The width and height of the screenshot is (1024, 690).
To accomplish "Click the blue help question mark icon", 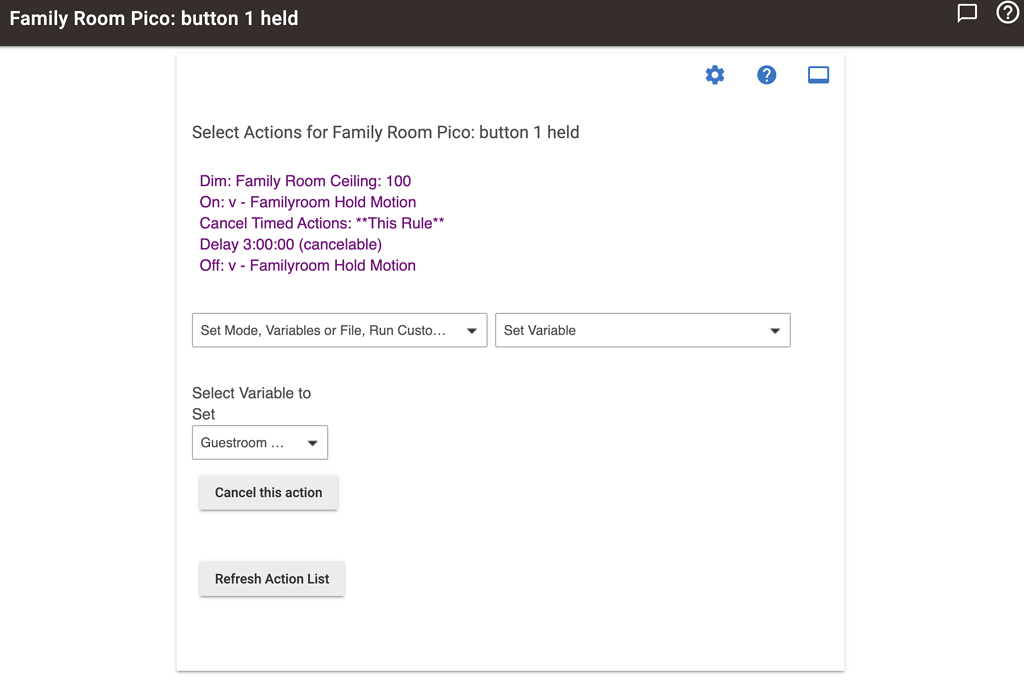I will click(x=766, y=74).
